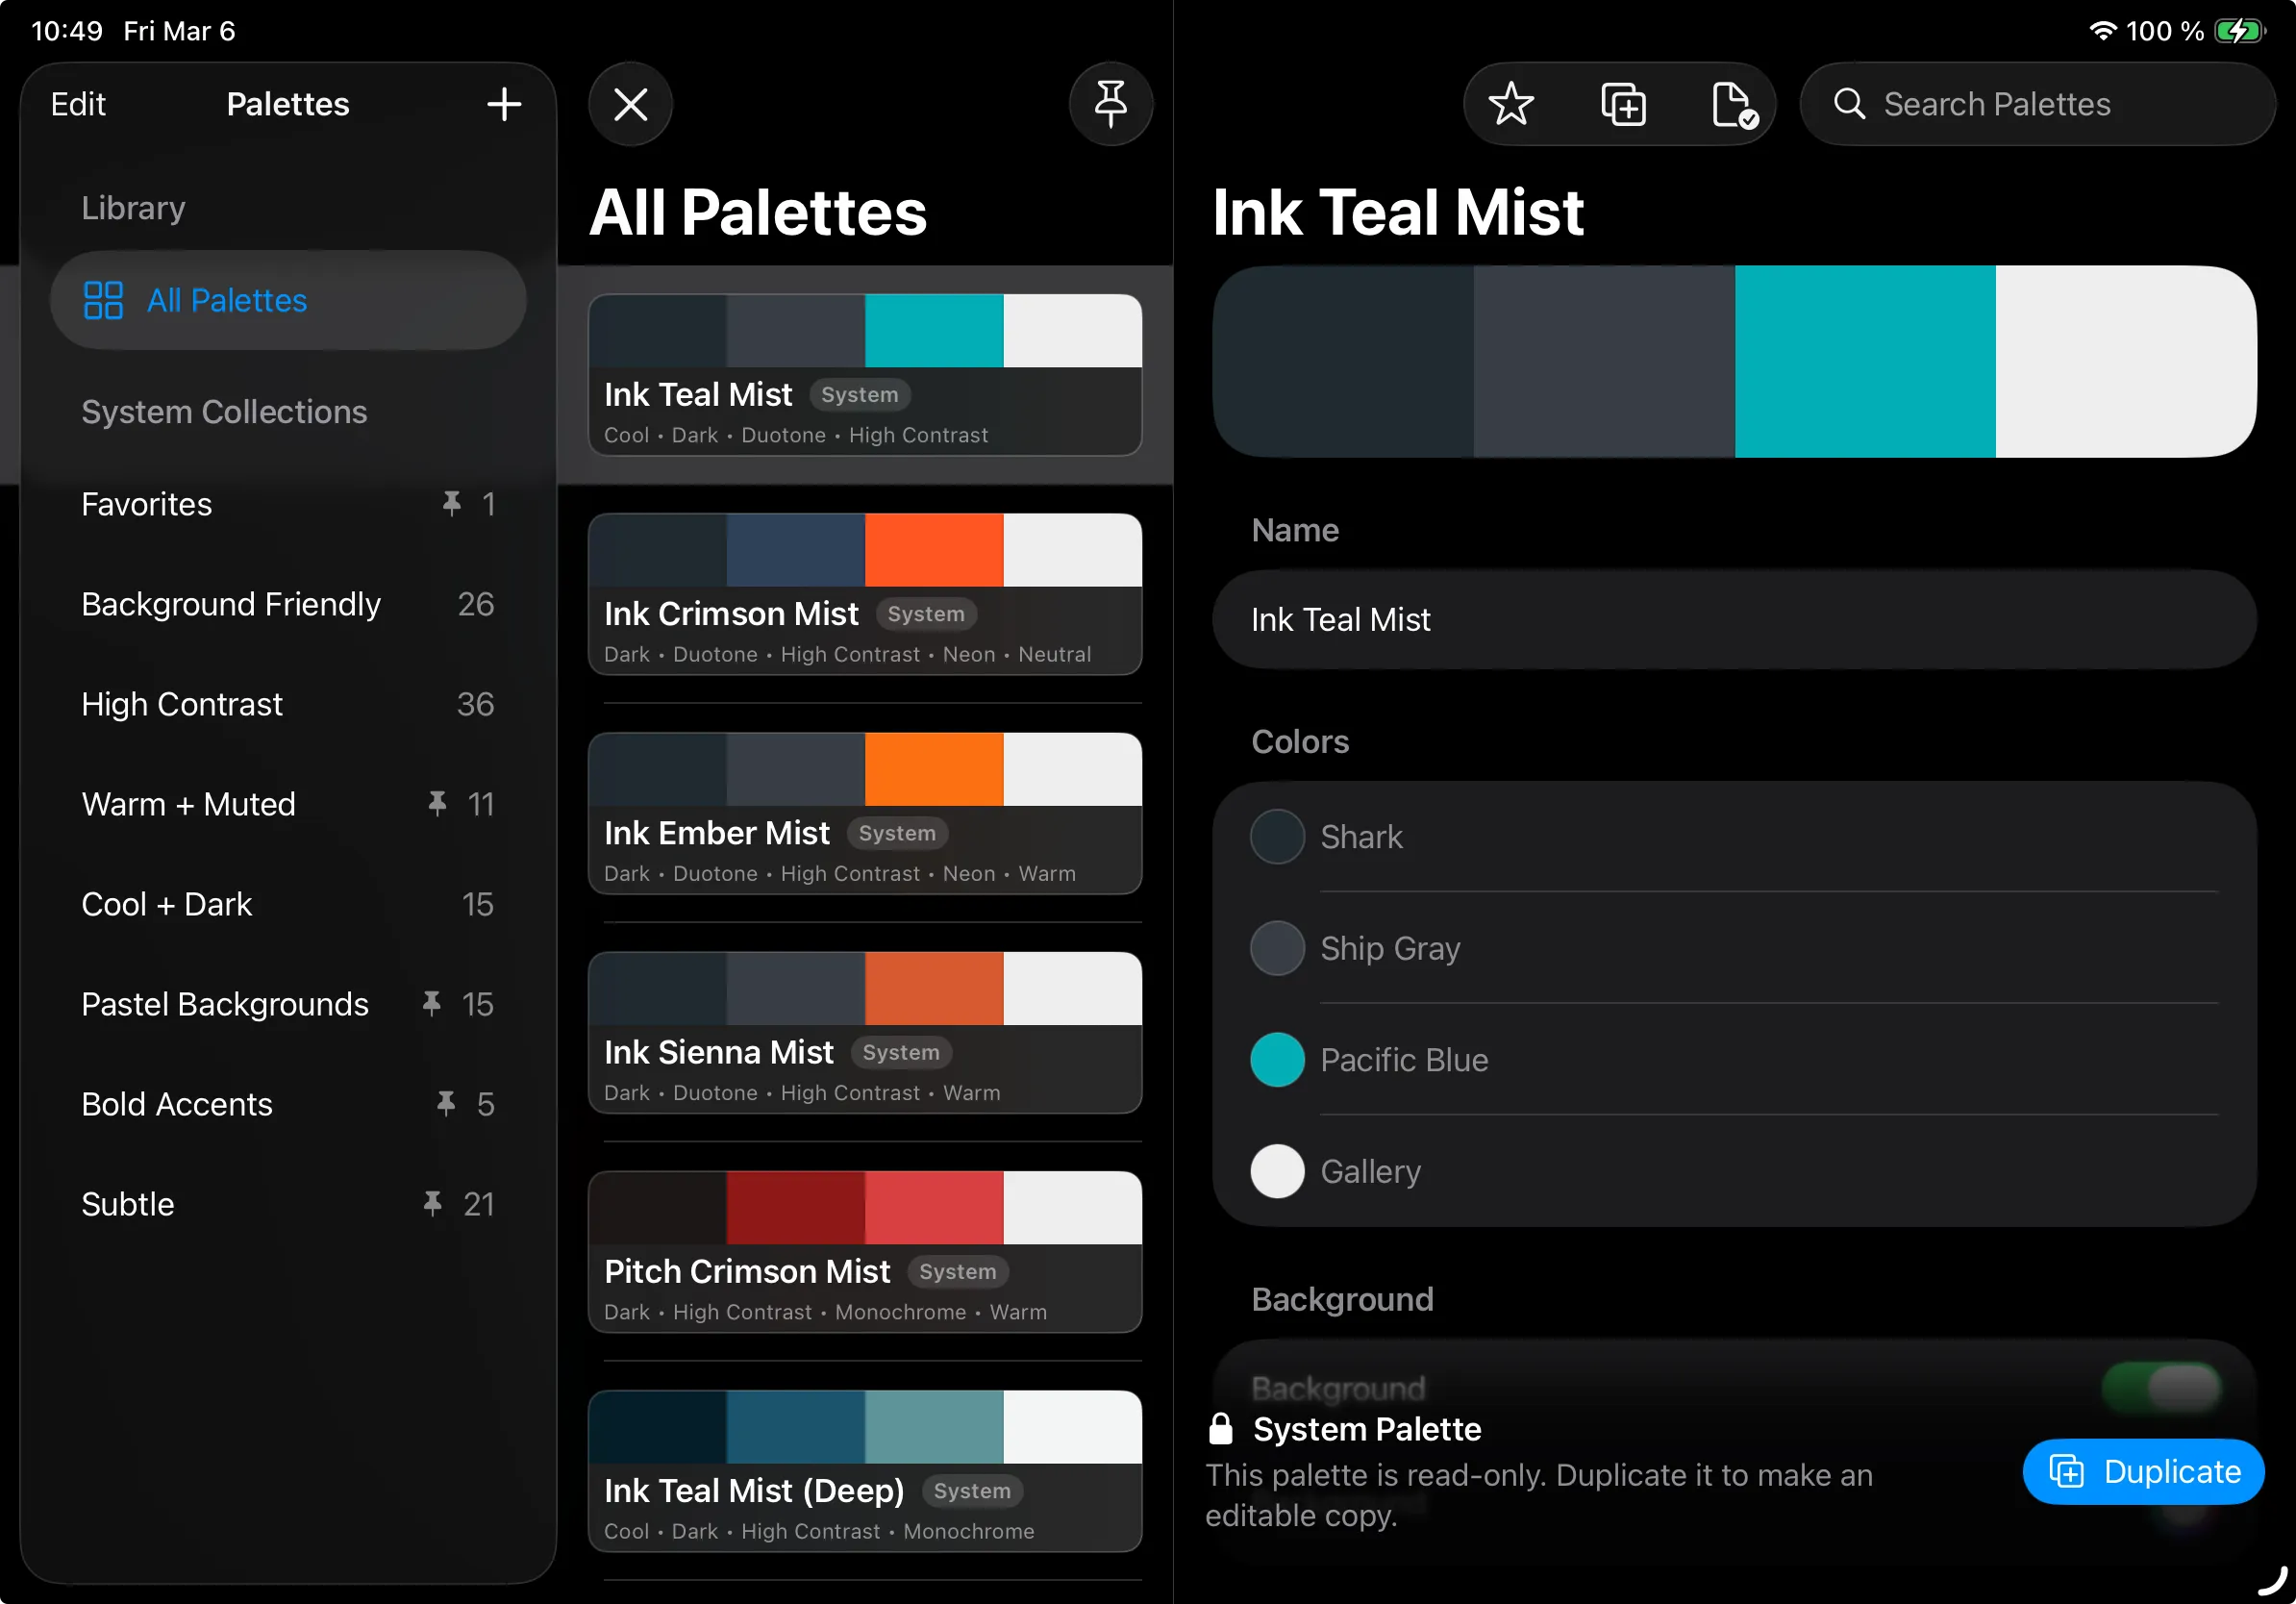Click the lock icon beside System Palette
The height and width of the screenshot is (1604, 2296).
point(1221,1428)
